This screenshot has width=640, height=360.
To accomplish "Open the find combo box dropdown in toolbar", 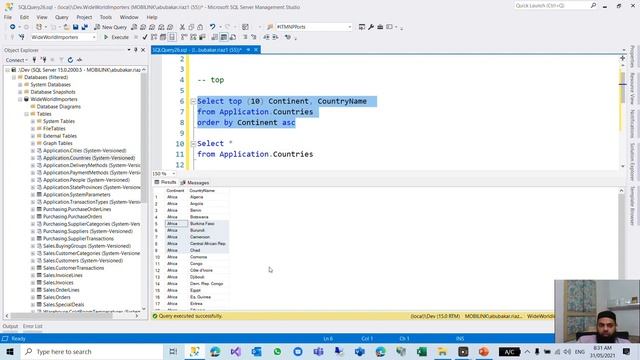I will point(349,27).
